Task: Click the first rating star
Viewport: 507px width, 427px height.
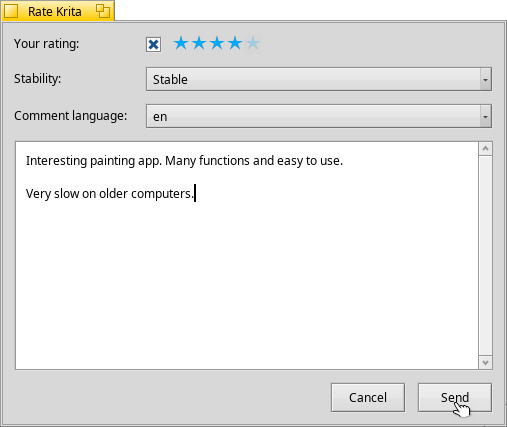Action: [181, 43]
